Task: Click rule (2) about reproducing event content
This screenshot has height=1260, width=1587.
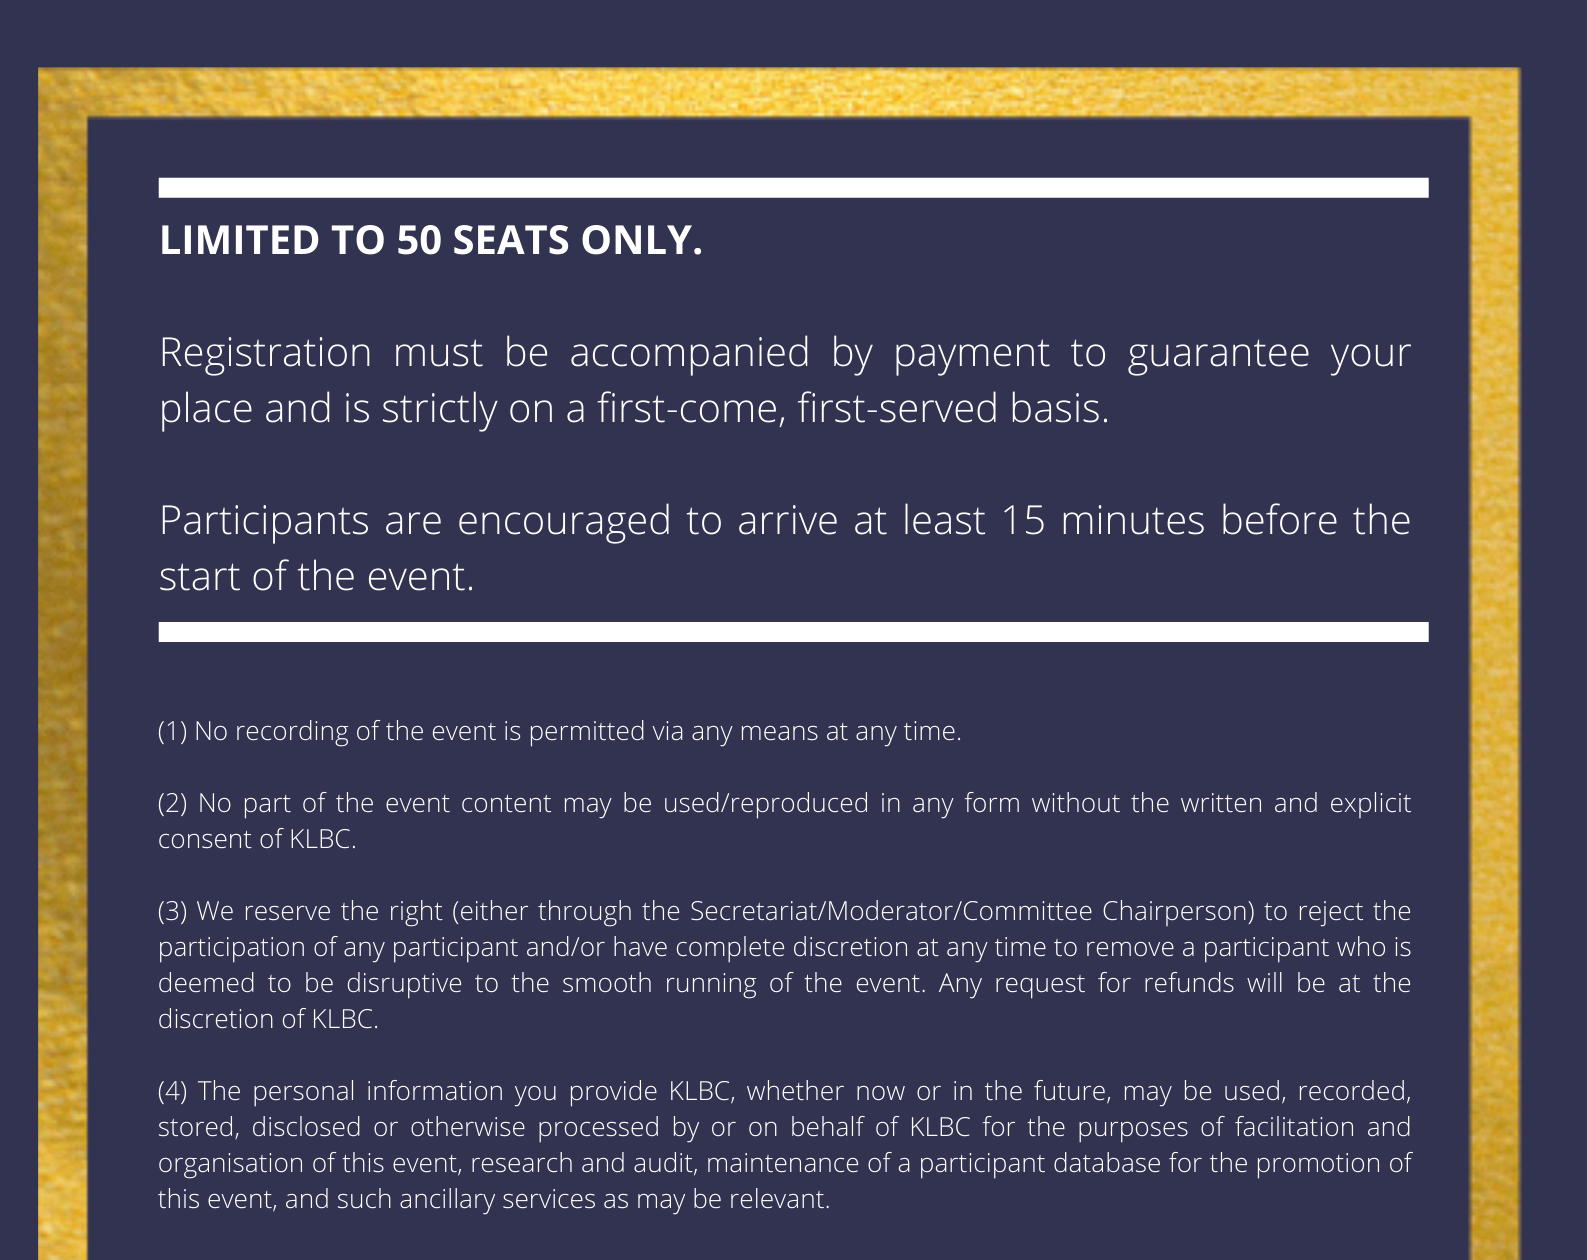Action: tap(784, 803)
